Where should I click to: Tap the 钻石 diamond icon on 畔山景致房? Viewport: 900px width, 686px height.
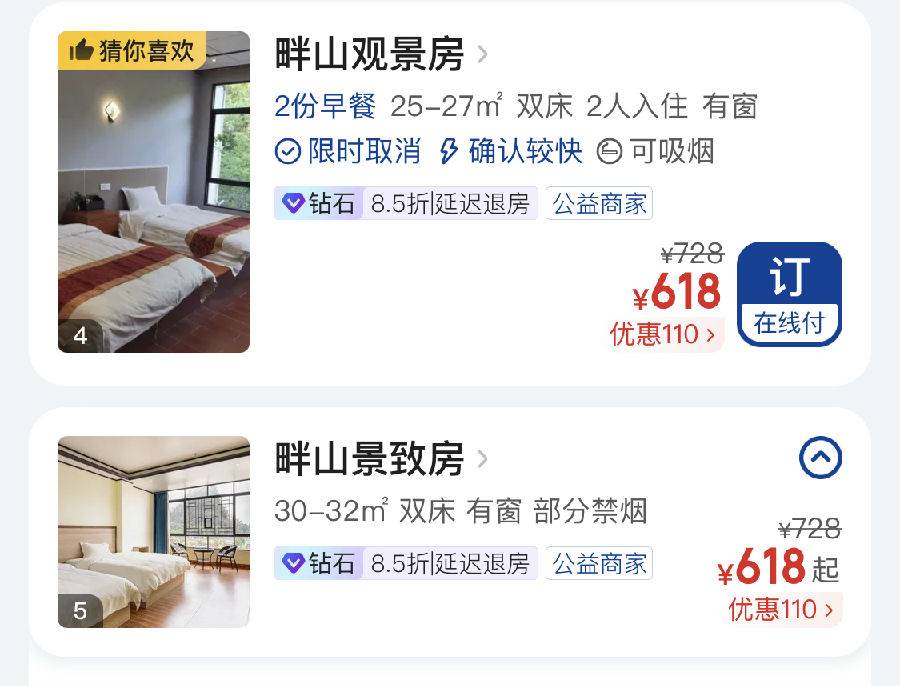(x=293, y=563)
